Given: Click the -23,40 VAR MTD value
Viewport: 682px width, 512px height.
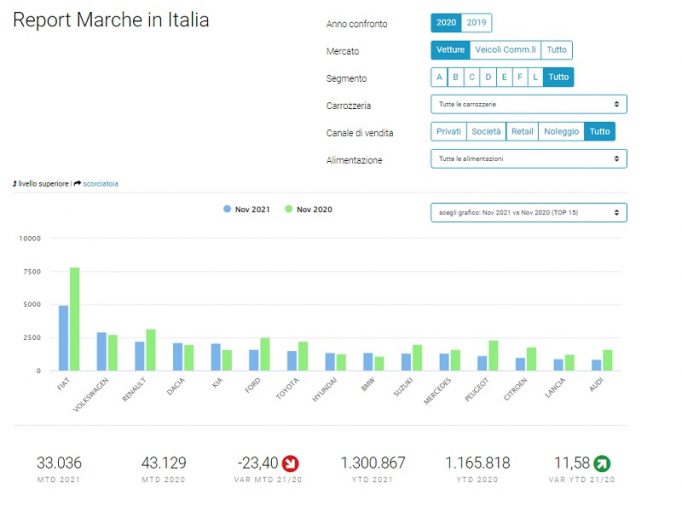Looking at the screenshot, I should [258, 463].
